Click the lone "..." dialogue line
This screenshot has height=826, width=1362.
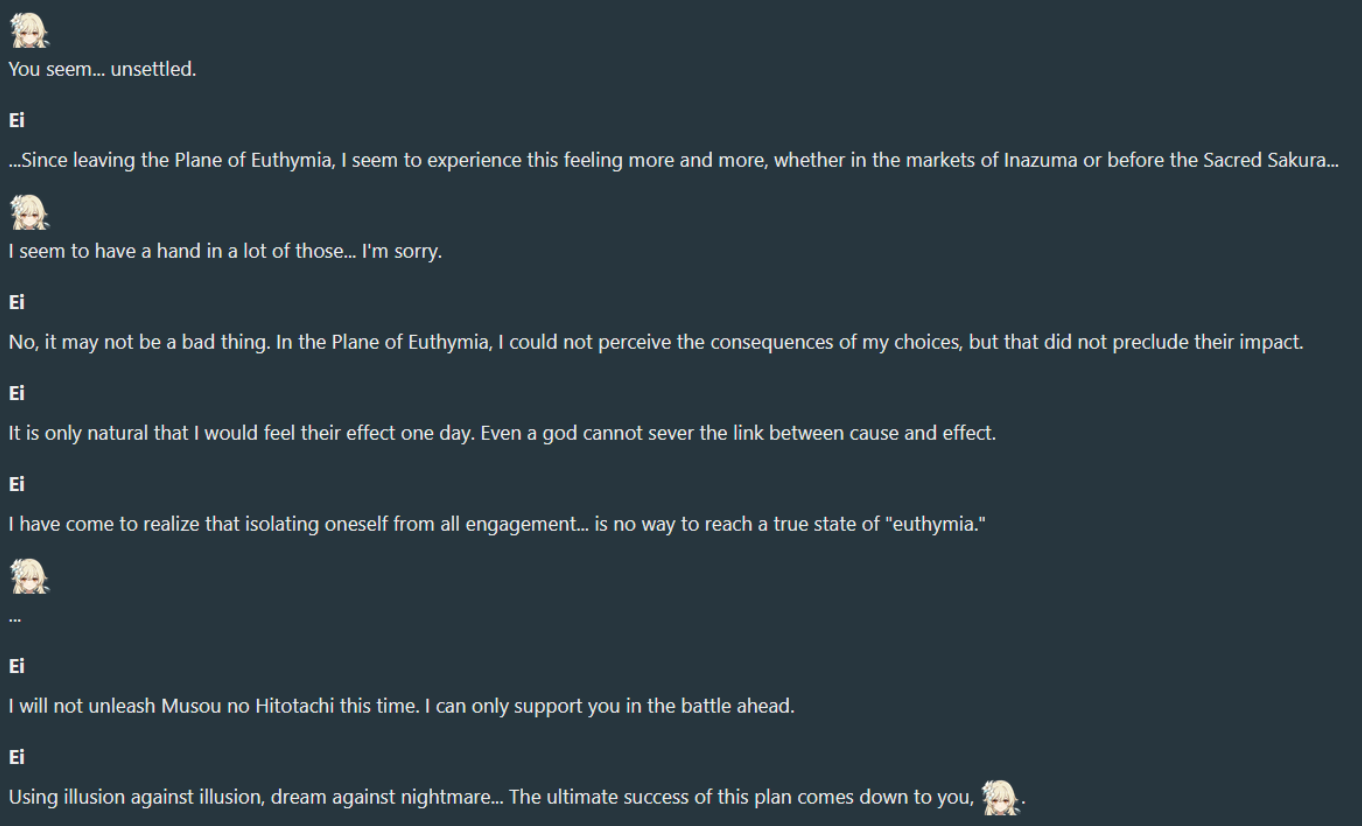click(15, 617)
